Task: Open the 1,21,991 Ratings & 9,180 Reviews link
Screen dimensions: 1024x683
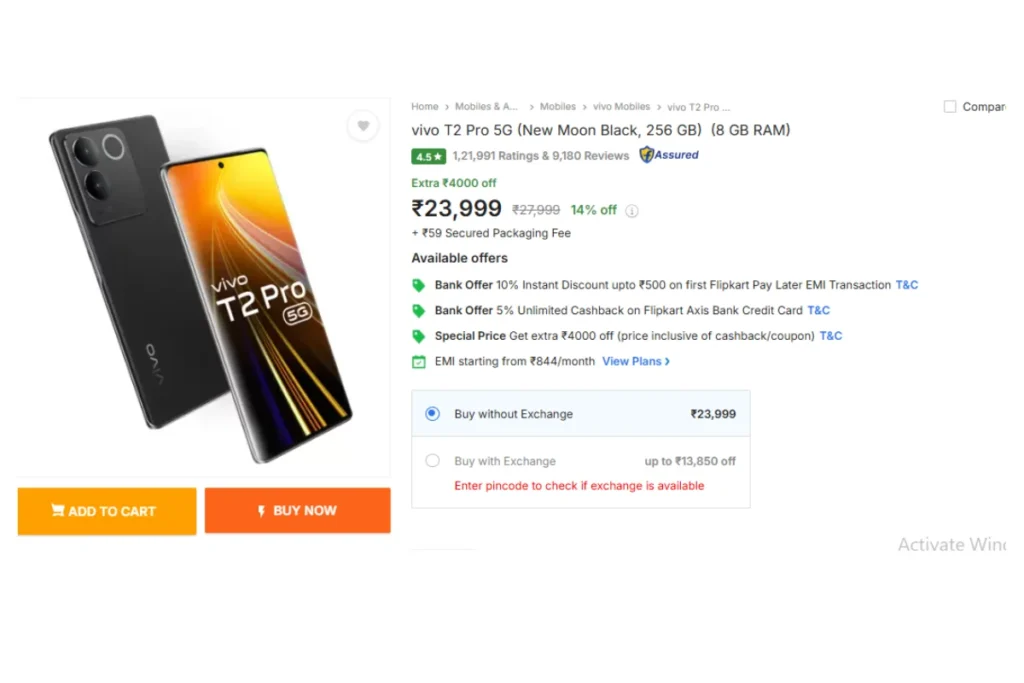Action: point(541,156)
